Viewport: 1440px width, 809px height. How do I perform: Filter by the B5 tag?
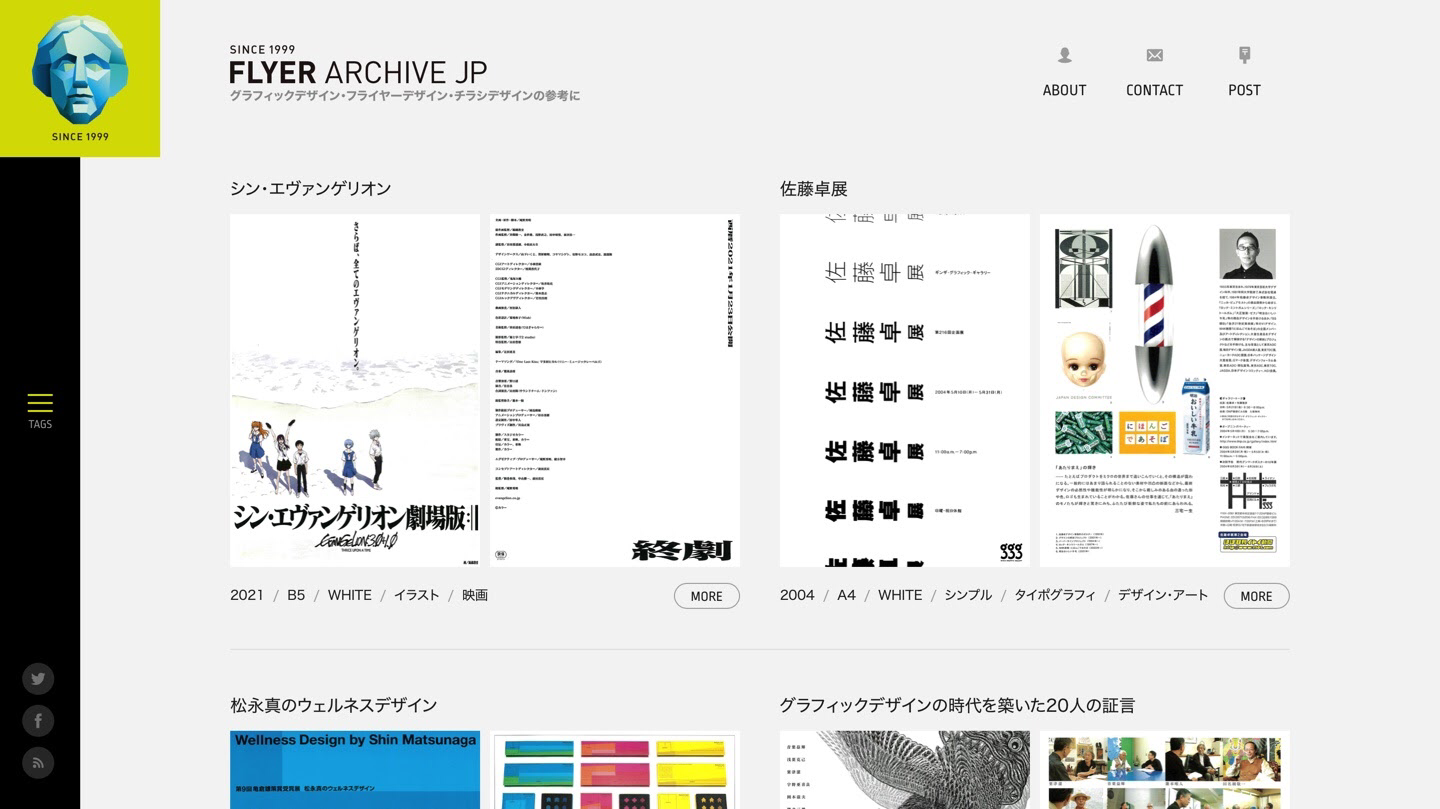[296, 595]
